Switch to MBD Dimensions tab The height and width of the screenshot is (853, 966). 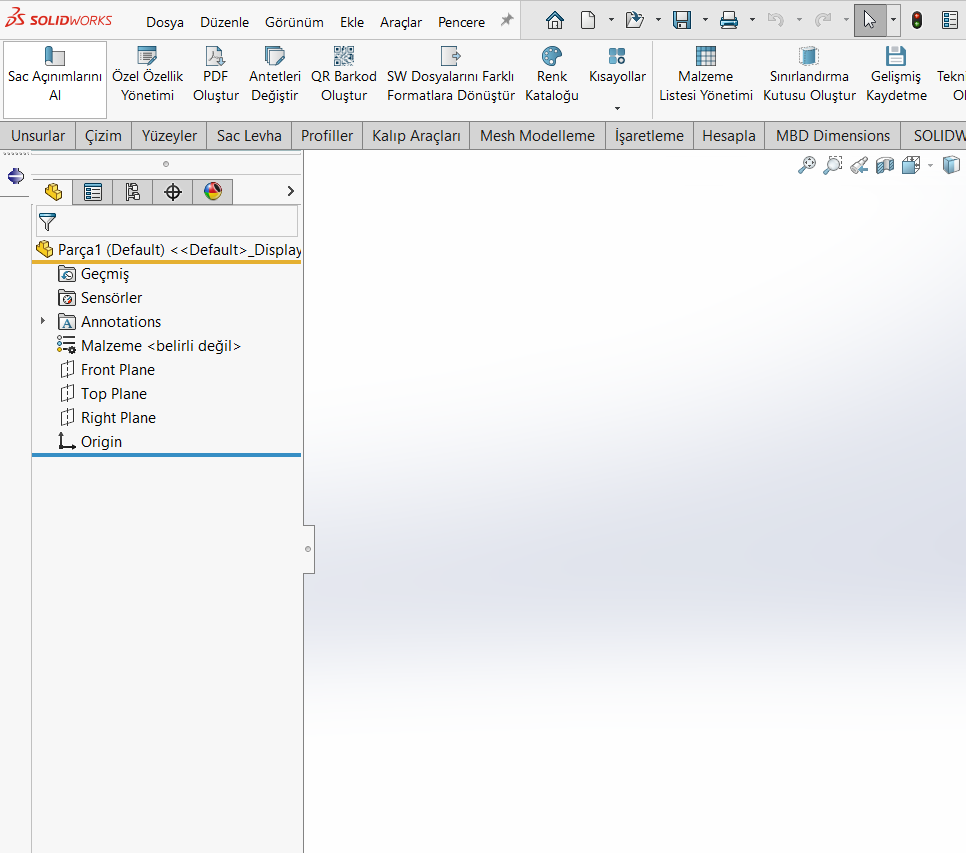pyautogui.click(x=832, y=135)
